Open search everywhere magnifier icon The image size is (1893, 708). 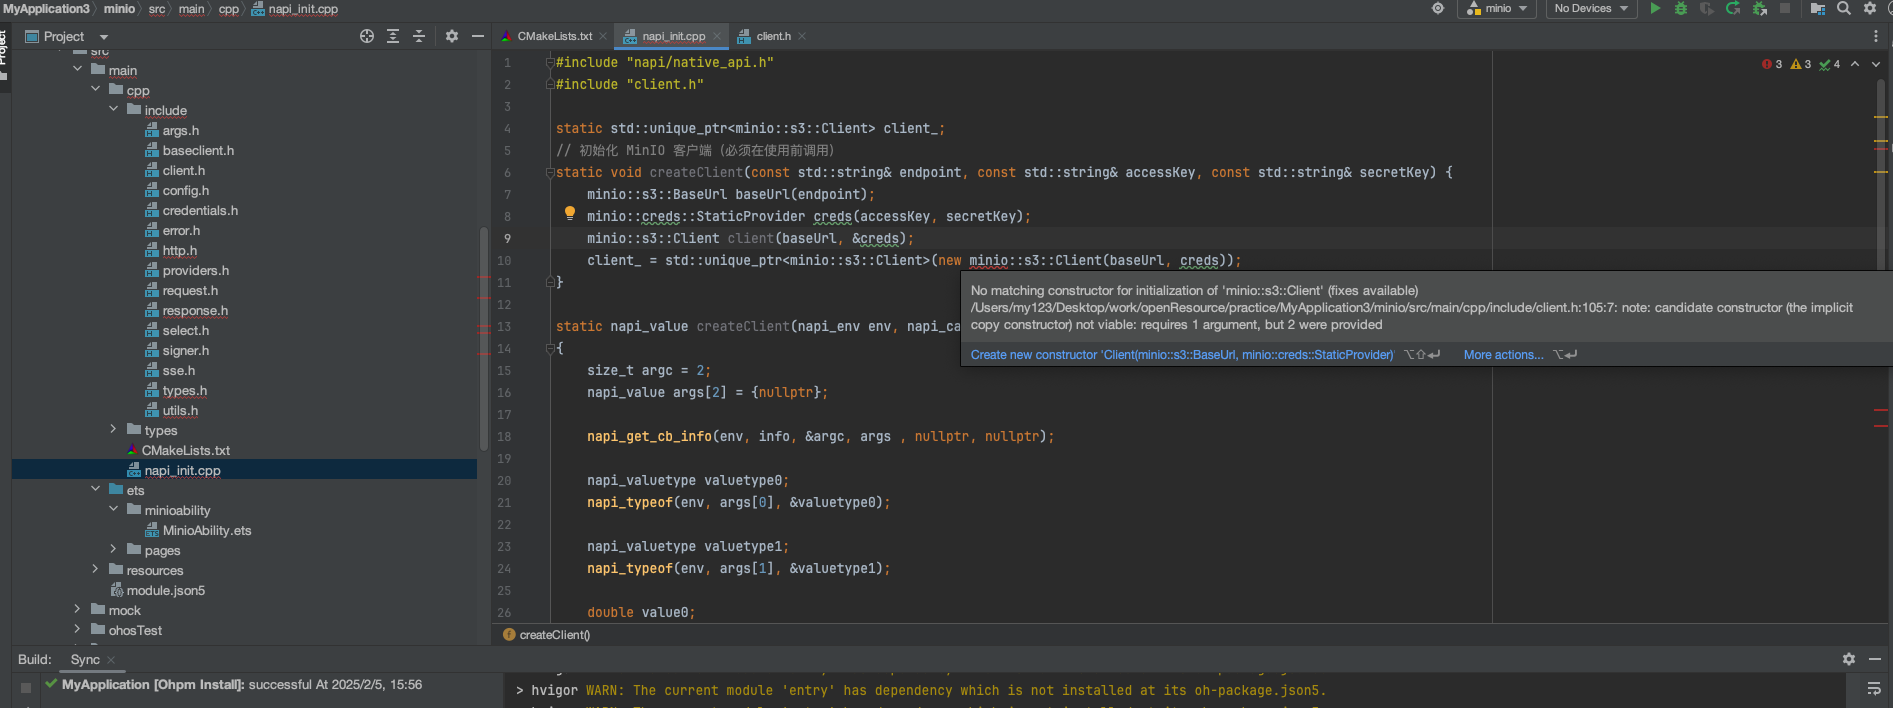[1844, 8]
